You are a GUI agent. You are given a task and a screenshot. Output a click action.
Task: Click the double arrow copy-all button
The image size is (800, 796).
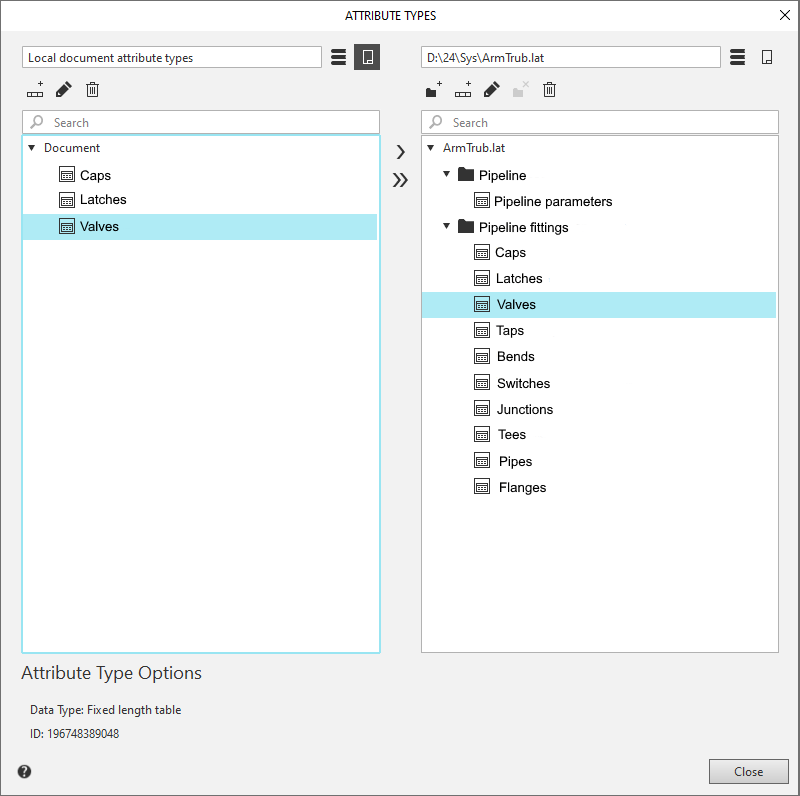coord(400,180)
